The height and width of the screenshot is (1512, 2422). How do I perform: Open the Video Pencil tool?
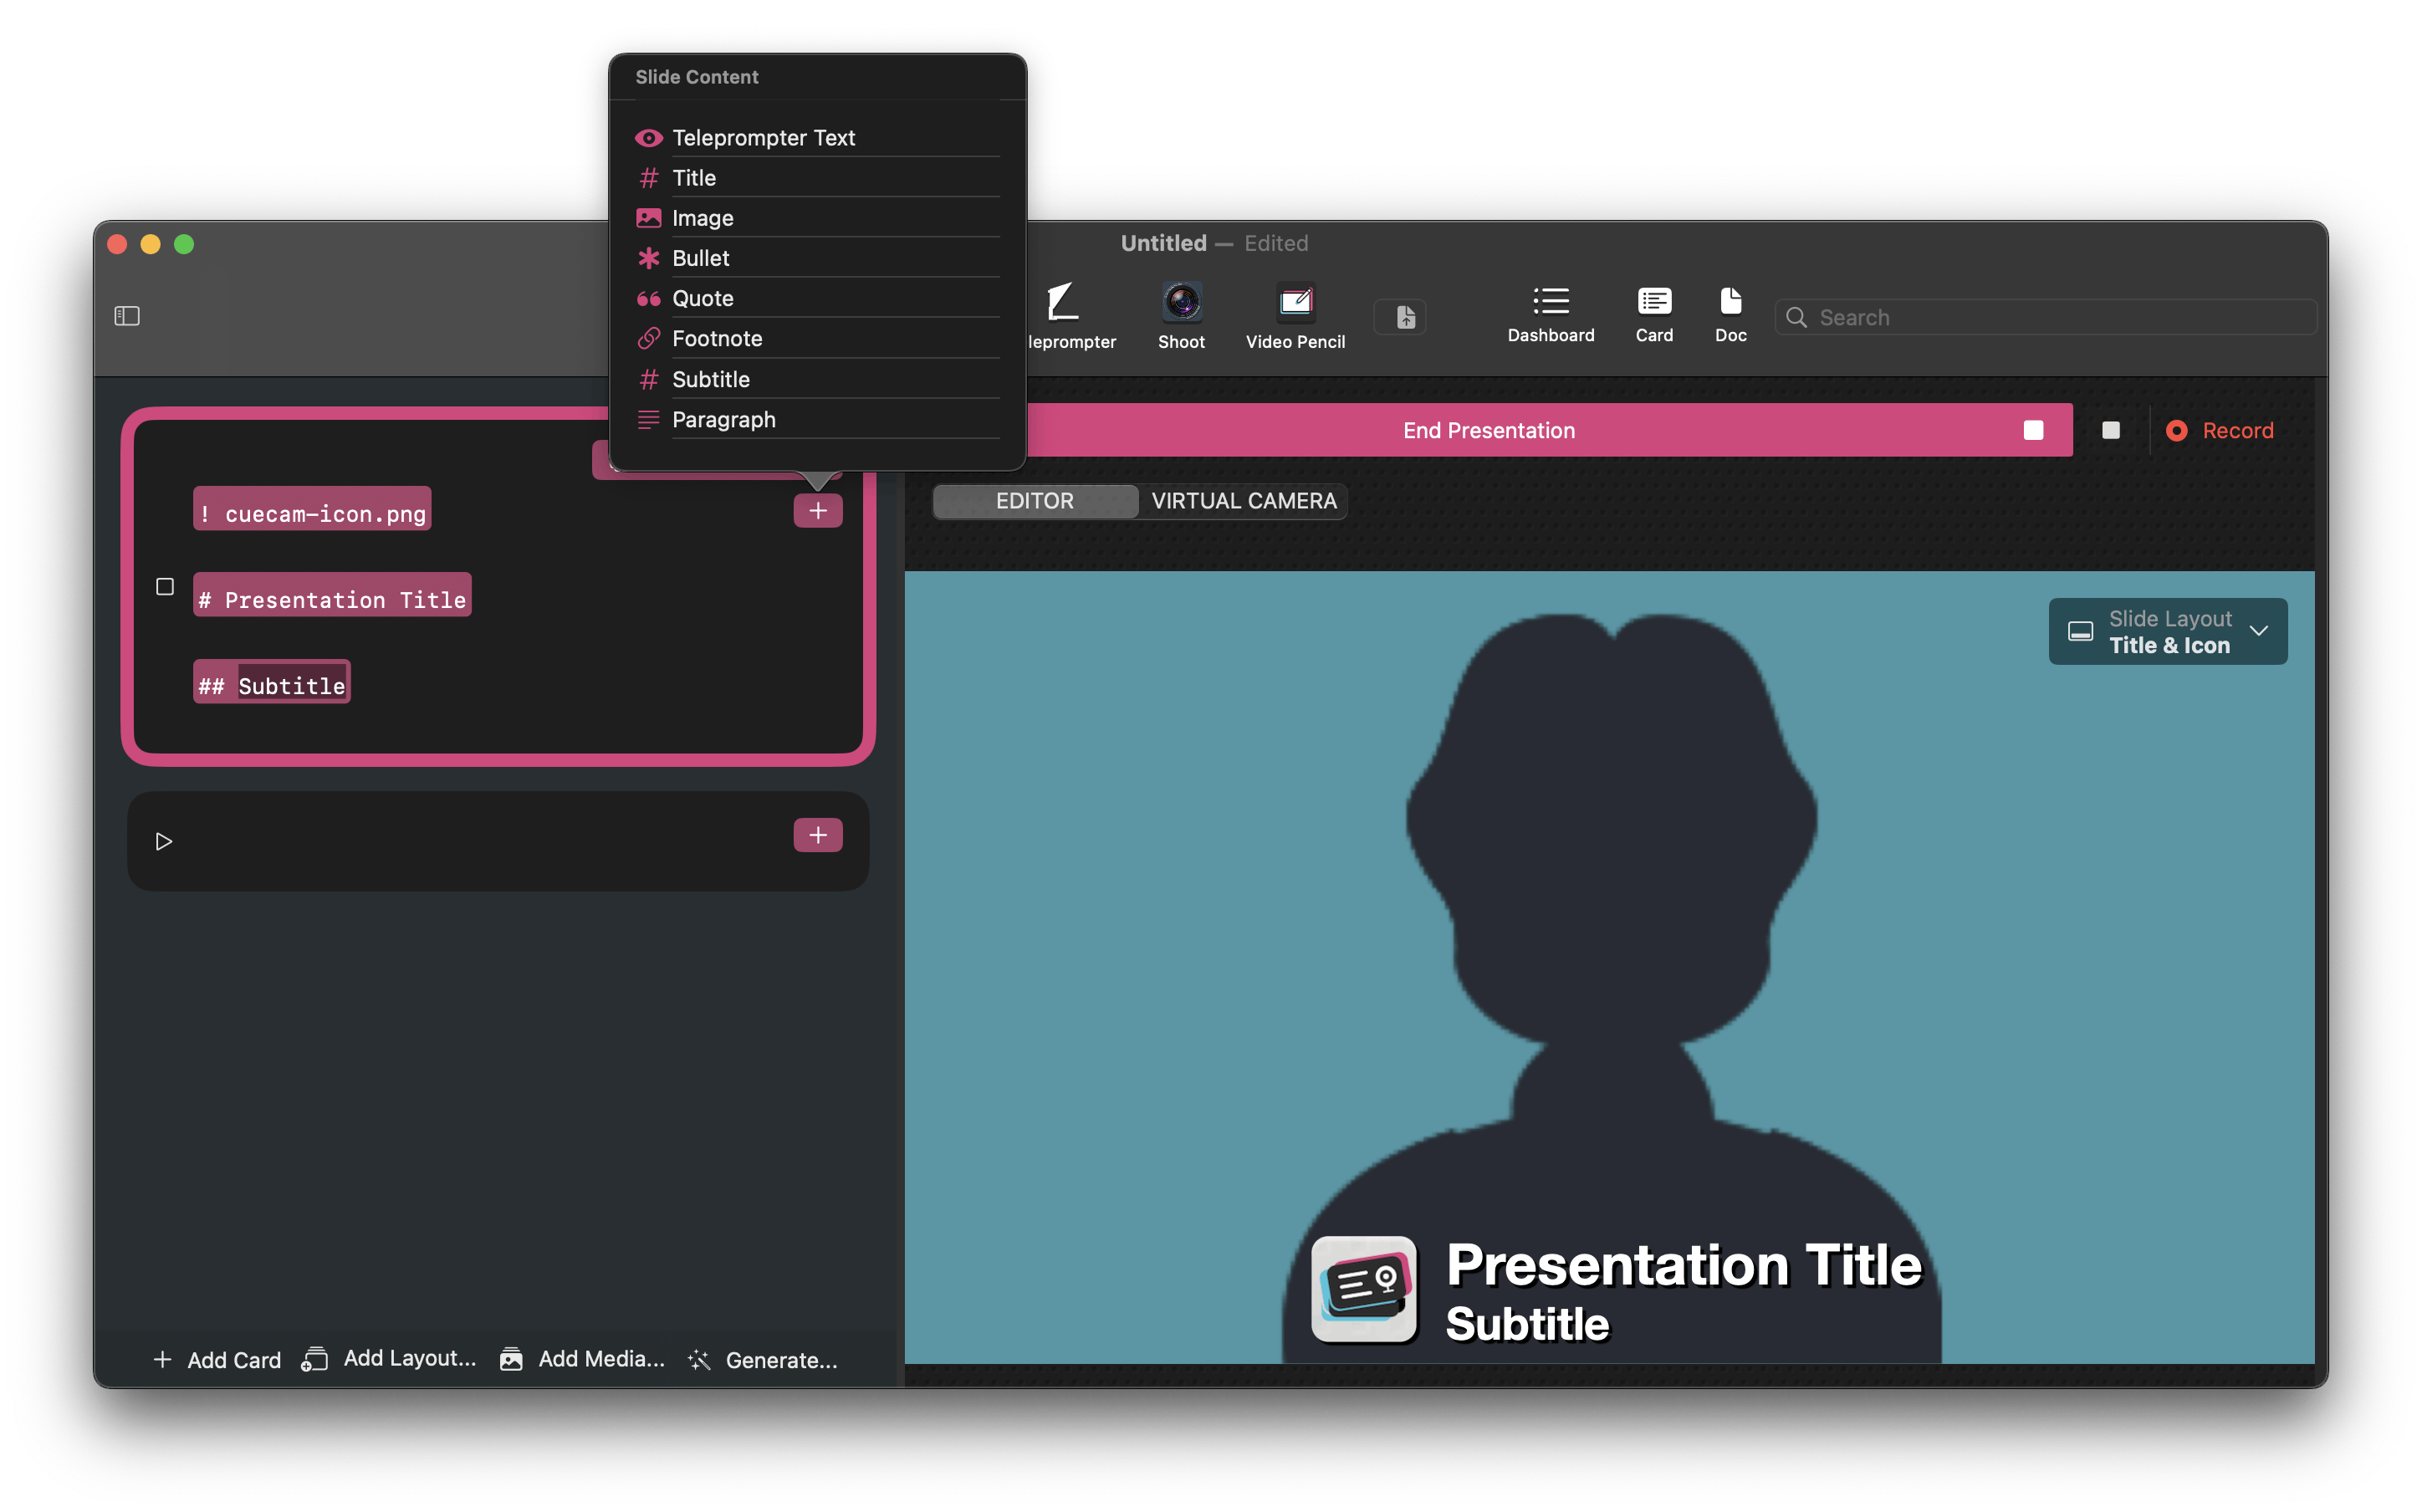(1295, 303)
